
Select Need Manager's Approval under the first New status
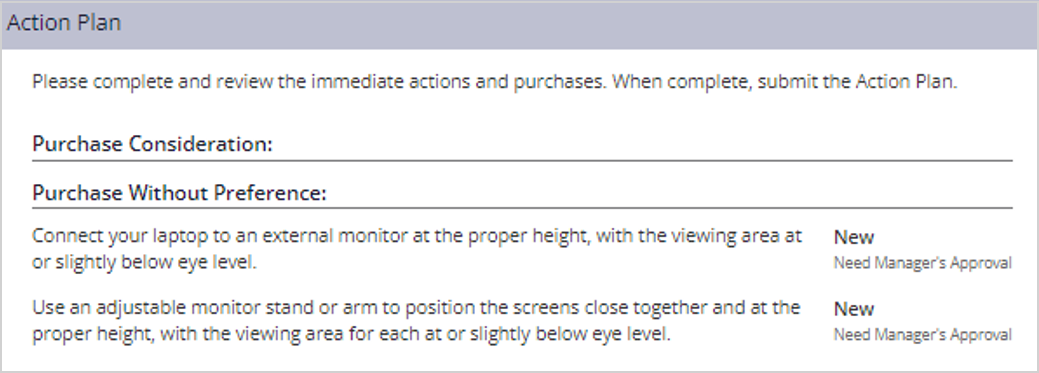coord(922,263)
